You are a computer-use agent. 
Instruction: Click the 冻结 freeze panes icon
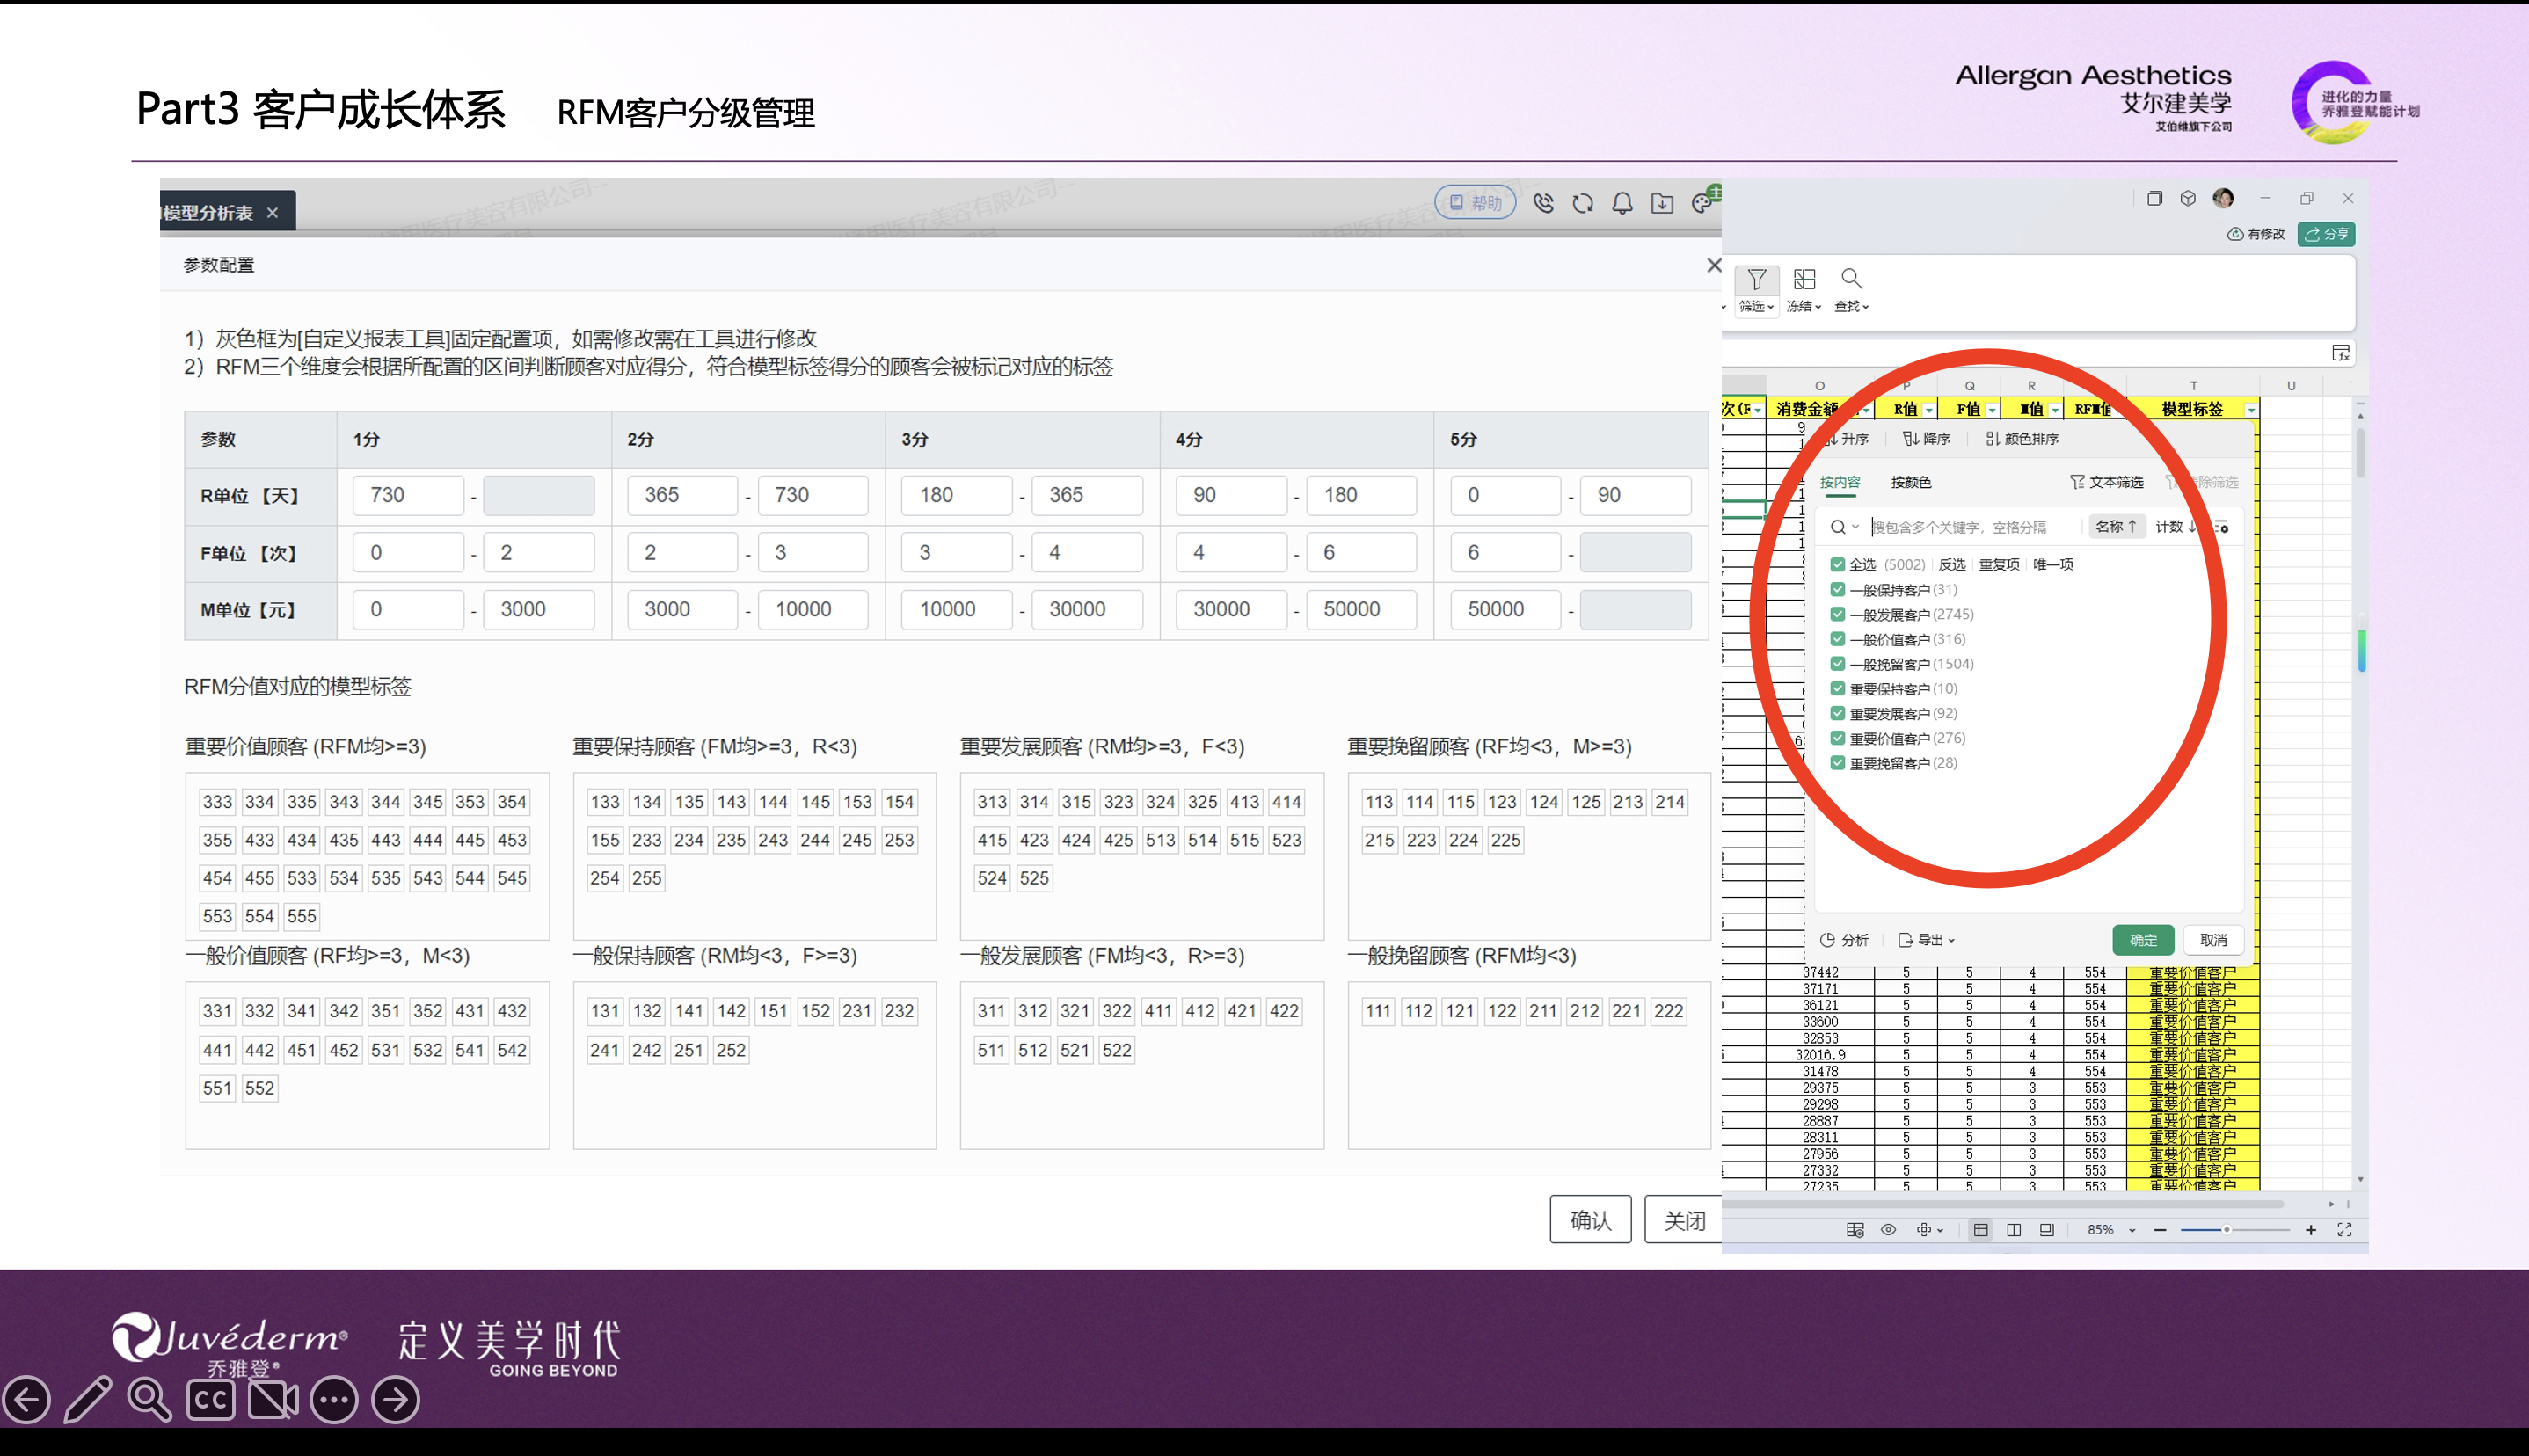point(1804,280)
